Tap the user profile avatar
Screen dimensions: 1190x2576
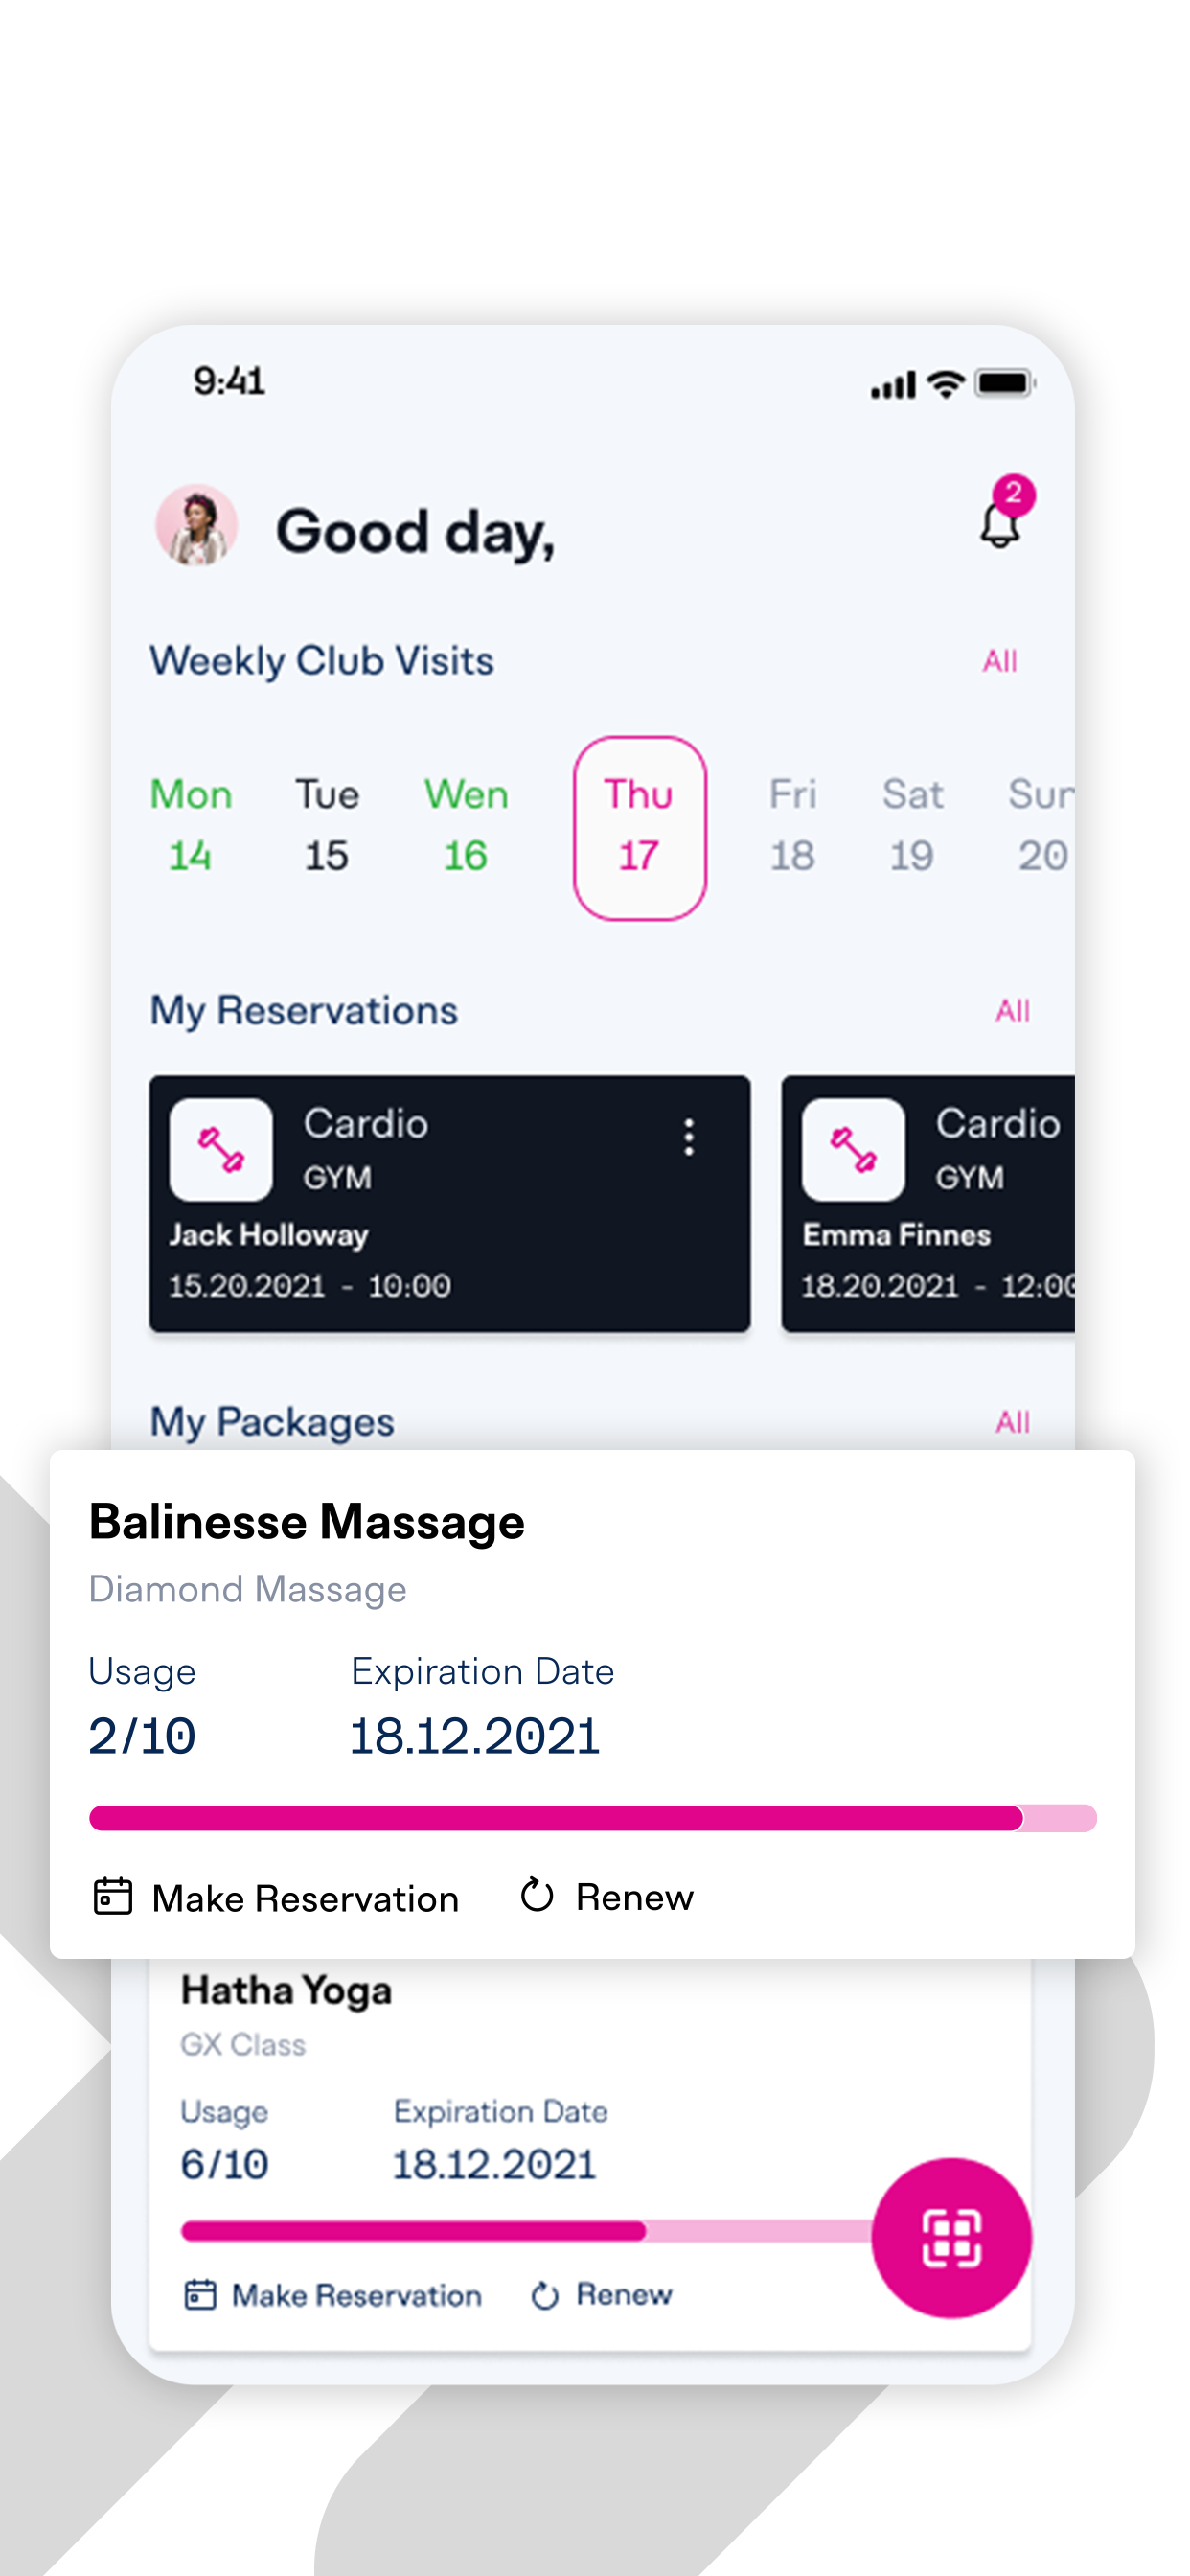tap(196, 525)
